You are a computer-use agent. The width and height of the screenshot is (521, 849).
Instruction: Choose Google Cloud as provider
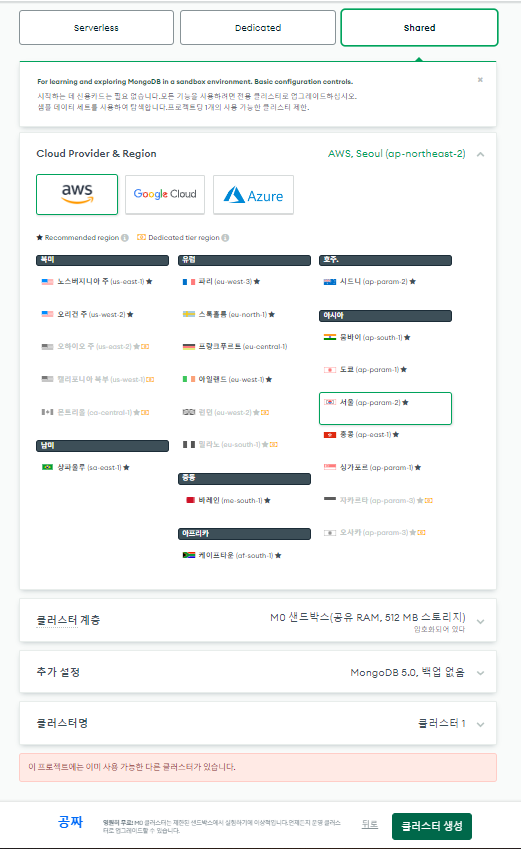click(x=165, y=194)
